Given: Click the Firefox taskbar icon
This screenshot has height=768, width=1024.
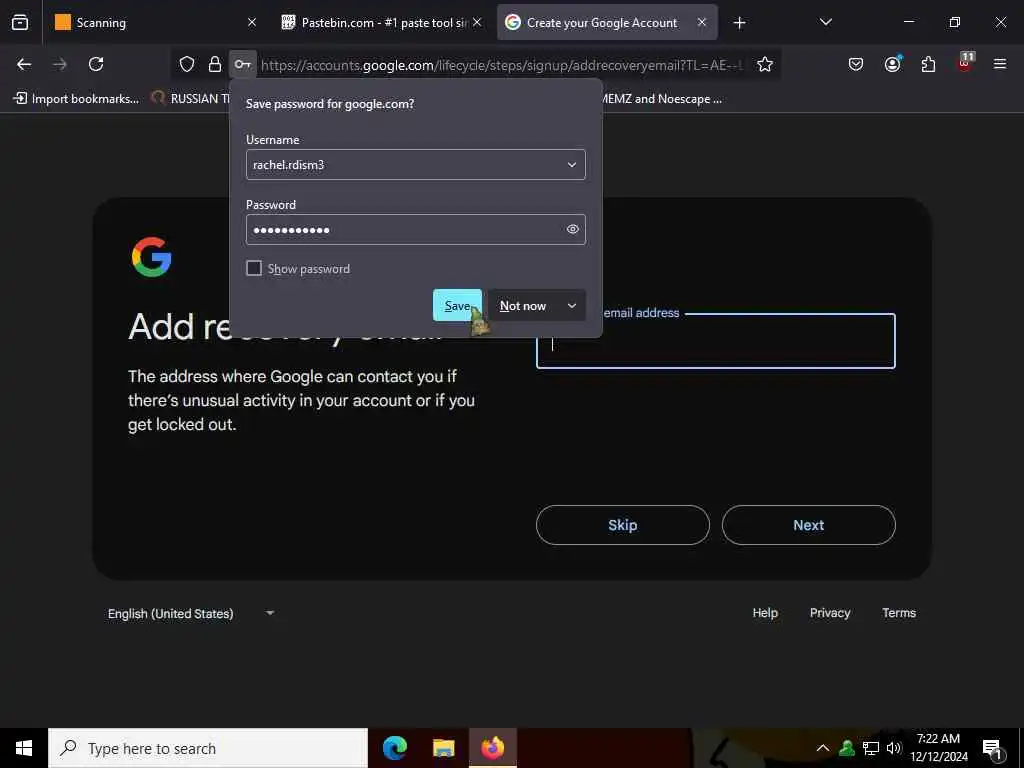Looking at the screenshot, I should pyautogui.click(x=493, y=748).
